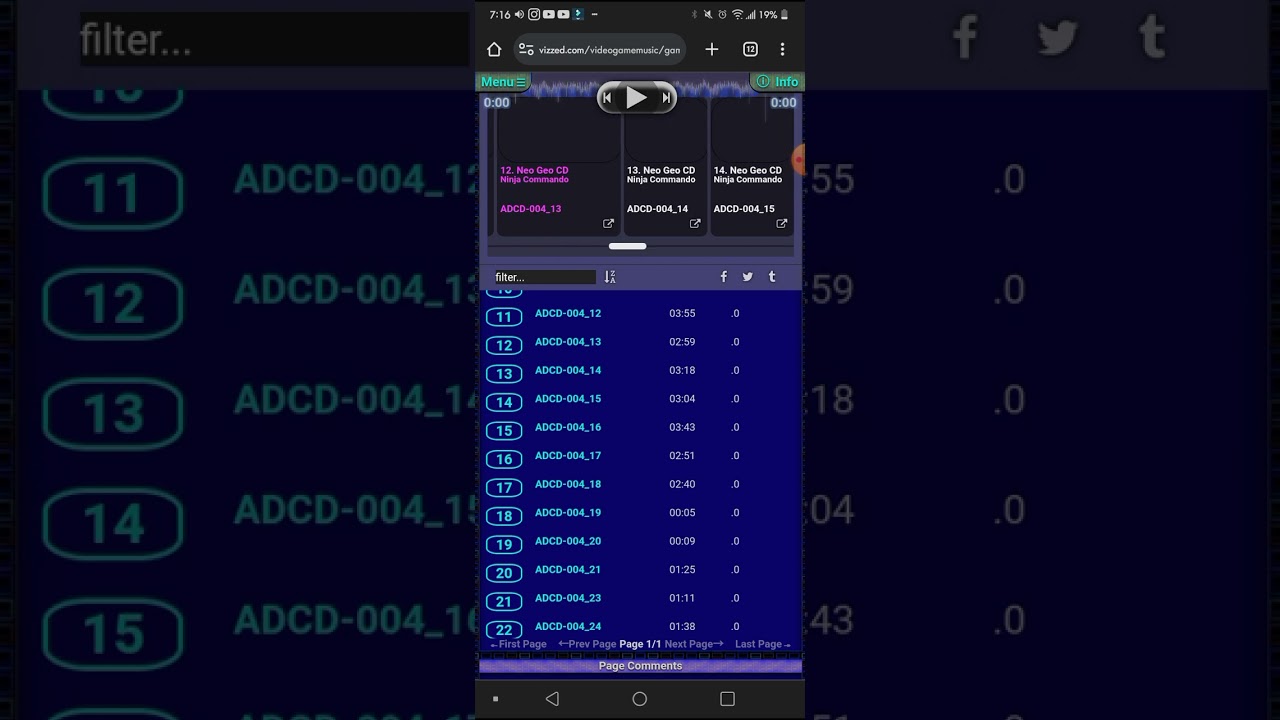This screenshot has height=720, width=1280.
Task: Play ADCD-004_19 from the list
Action: (x=568, y=513)
